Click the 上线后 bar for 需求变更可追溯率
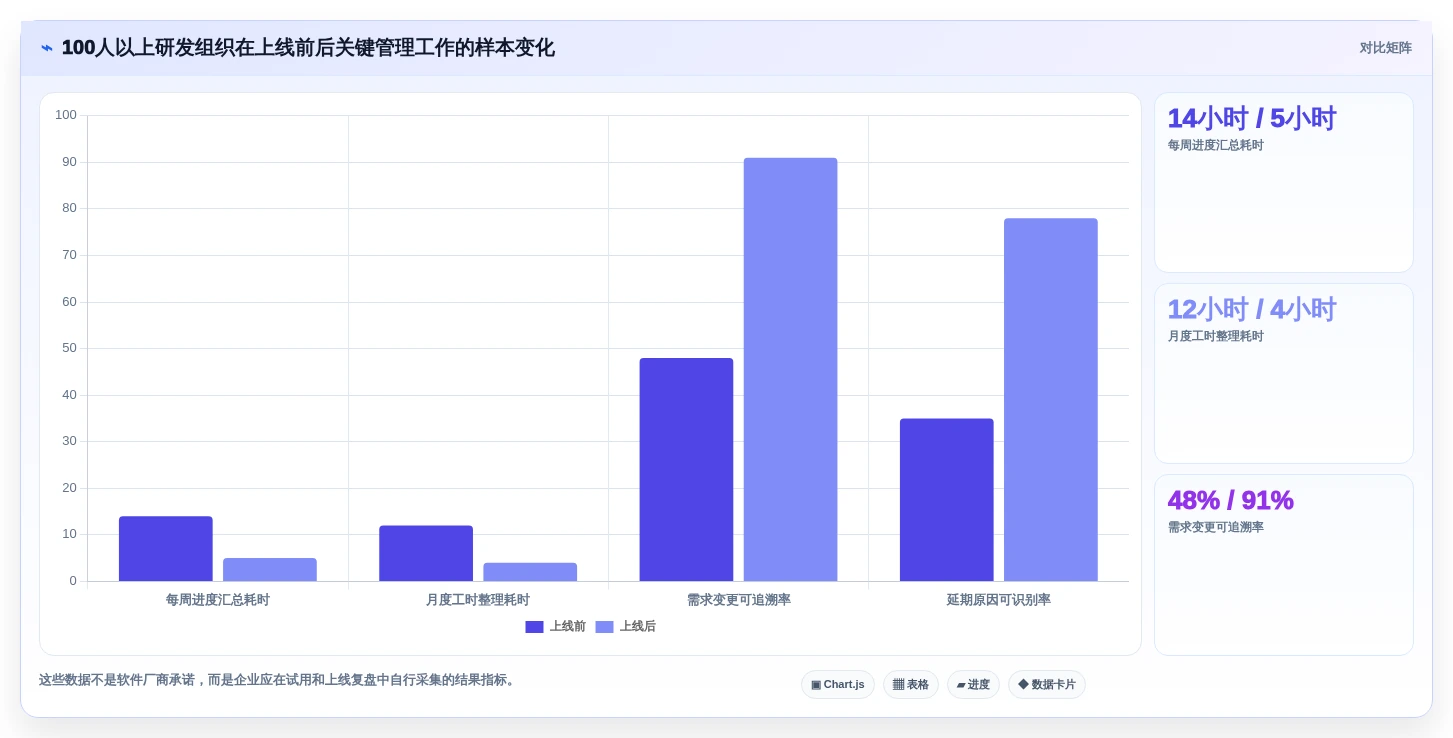Viewport: 1453px width, 738px height. click(790, 370)
